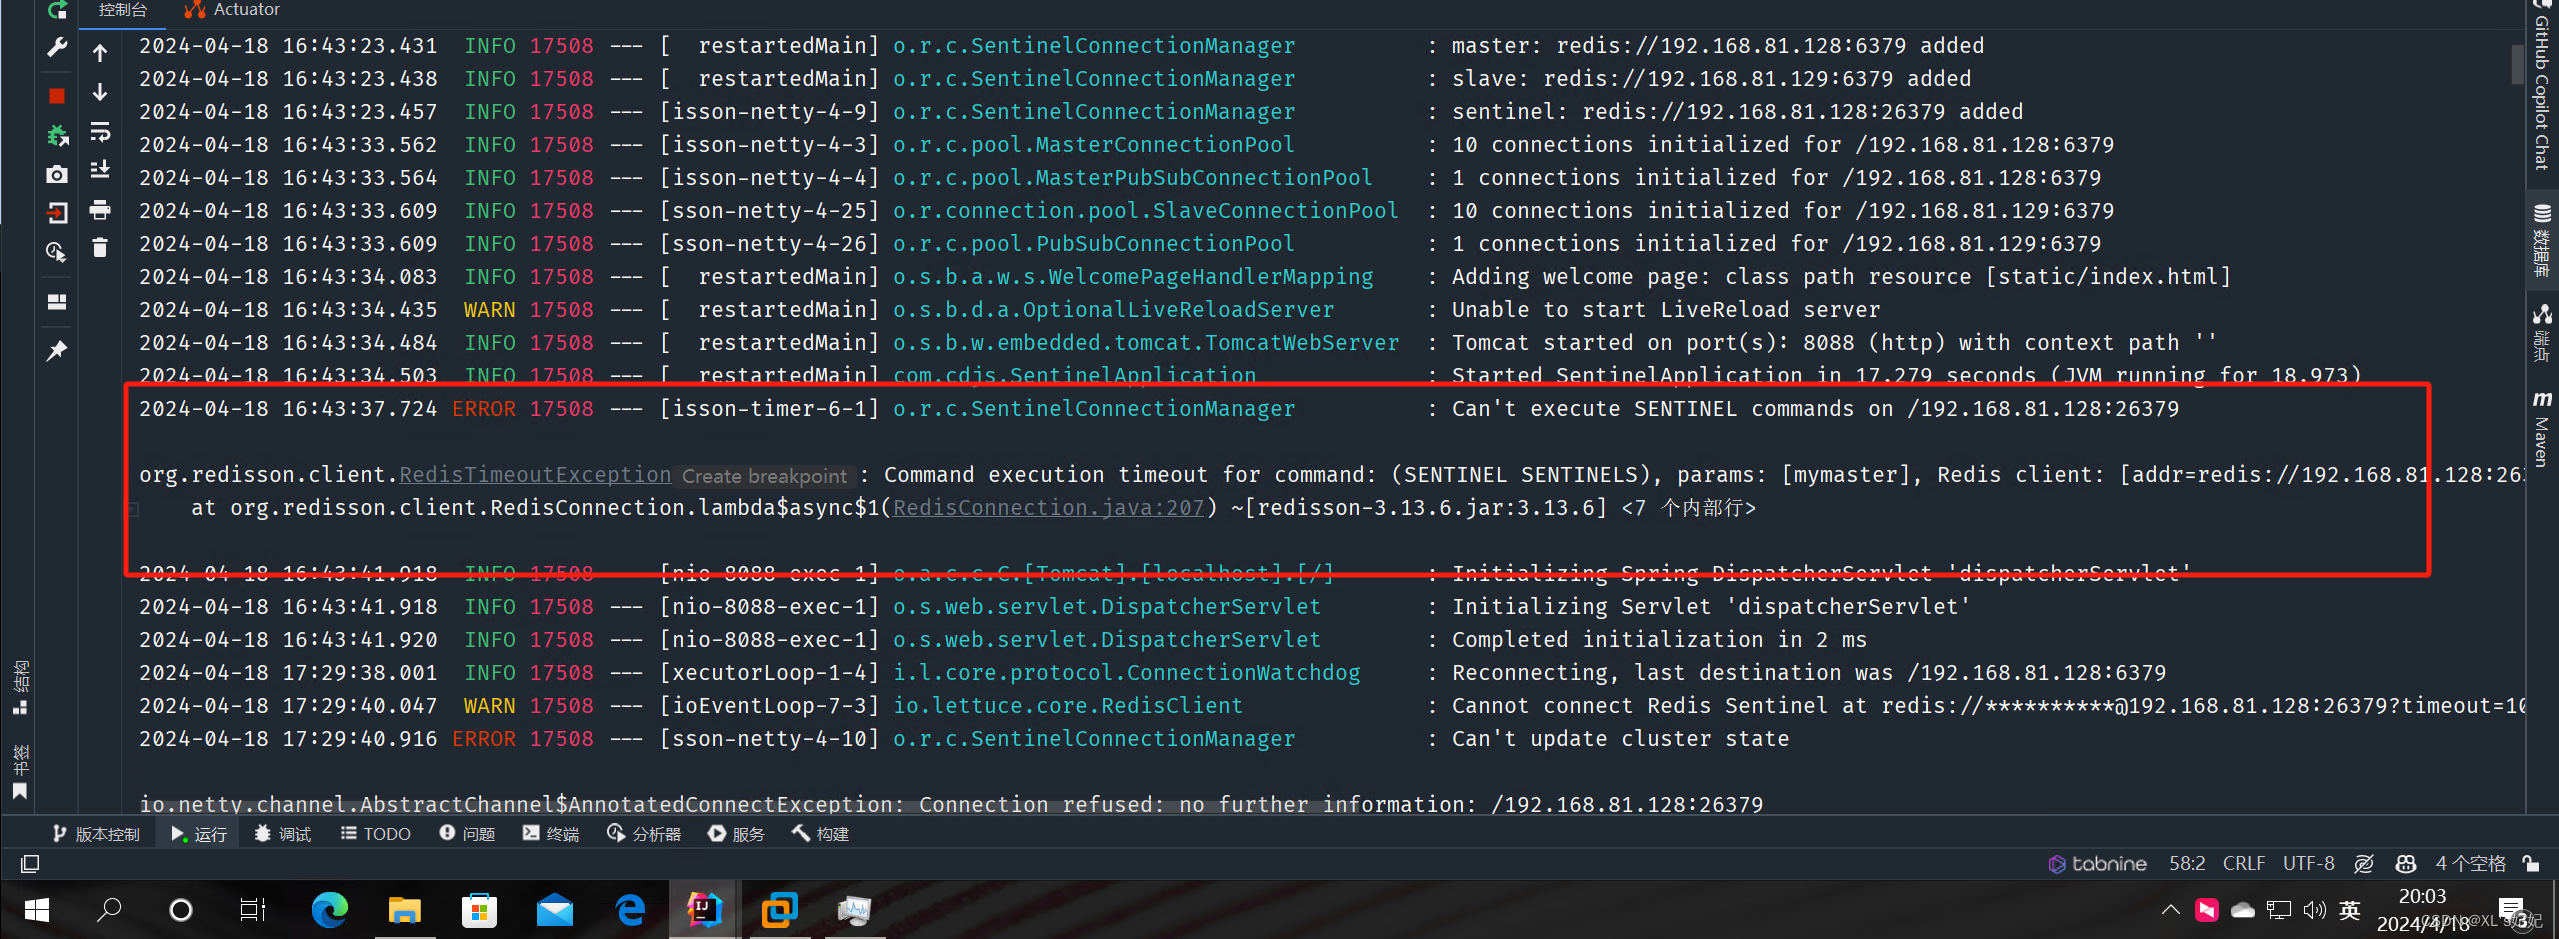Open the database tool window on right
Screen dimensions: 2559x939
[2542, 240]
